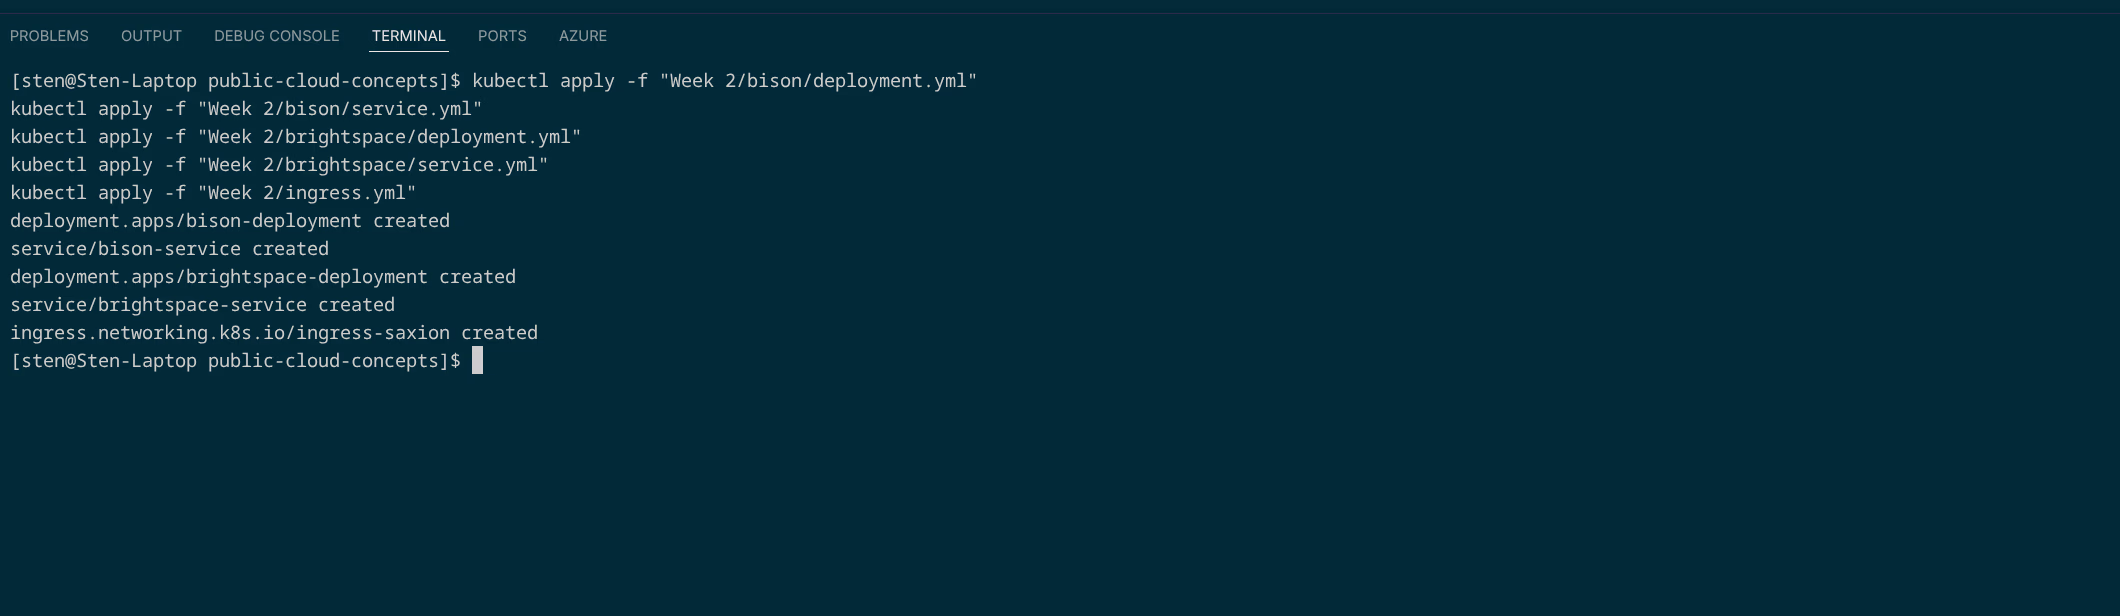This screenshot has height=616, width=2120.
Task: Select the "deployment.apps/bison-deployment created" output line
Action: [x=230, y=221]
